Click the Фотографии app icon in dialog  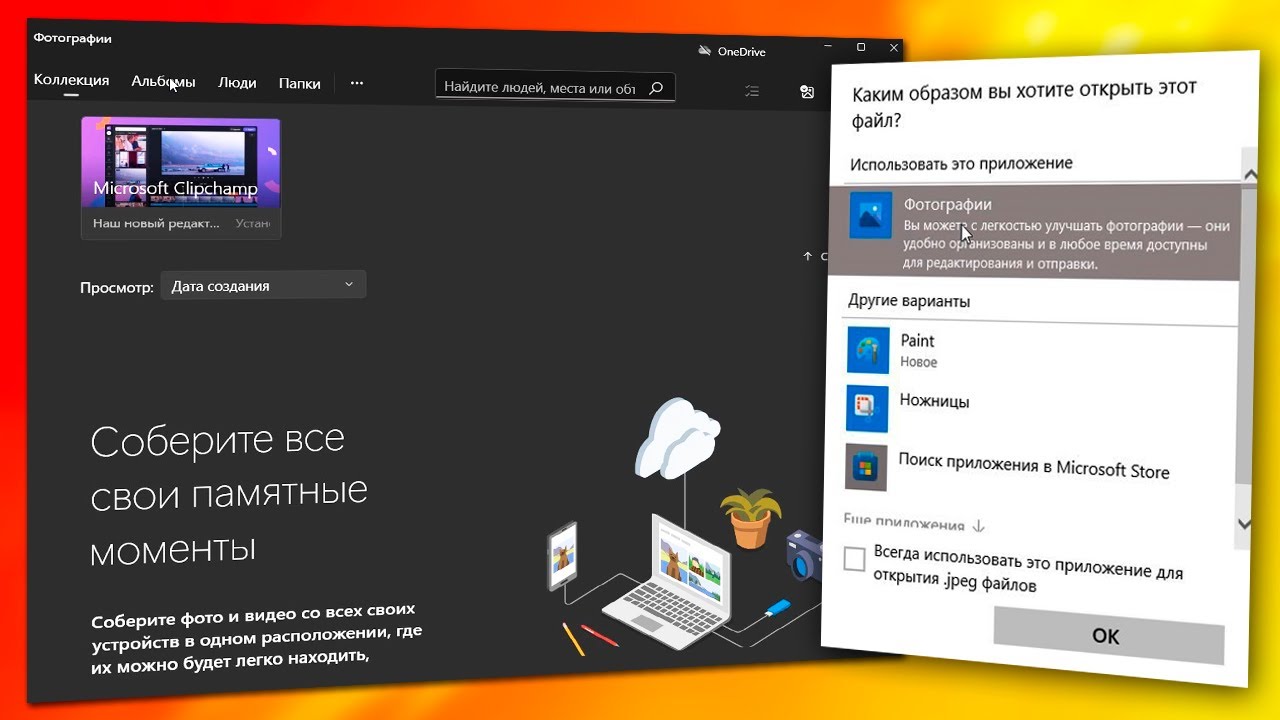[871, 215]
